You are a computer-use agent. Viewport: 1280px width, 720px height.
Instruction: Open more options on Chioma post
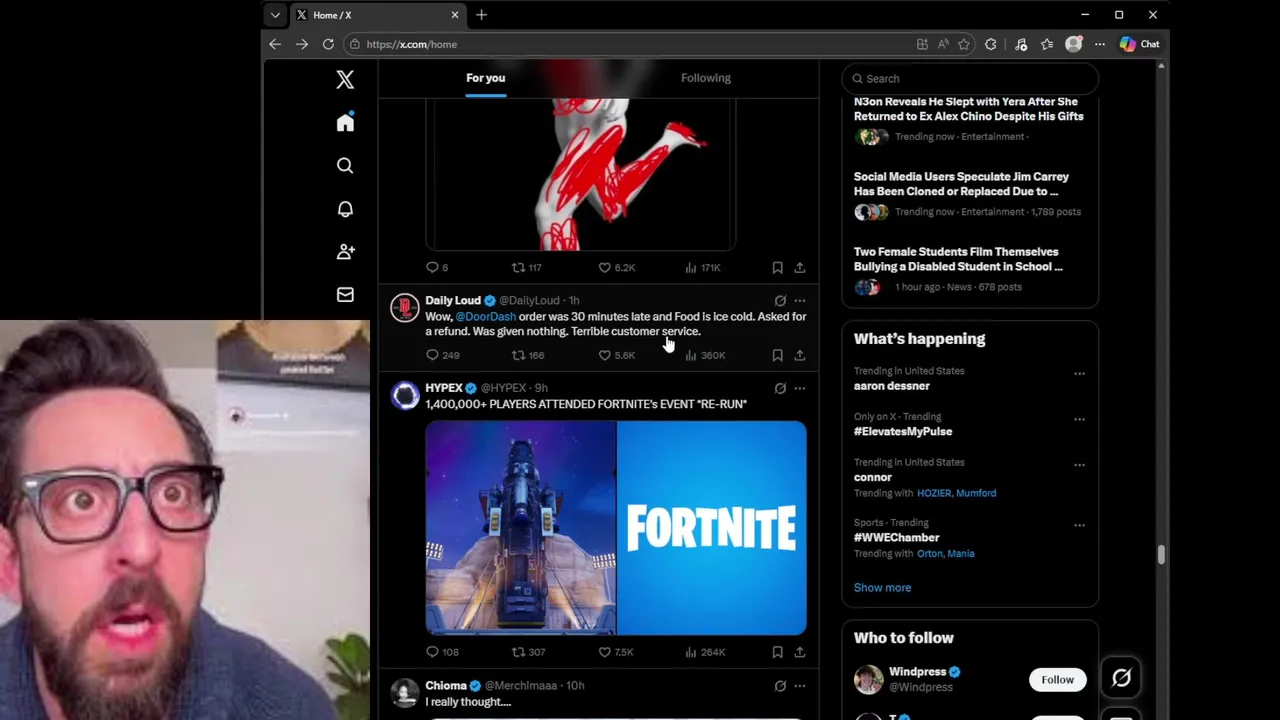click(x=799, y=686)
